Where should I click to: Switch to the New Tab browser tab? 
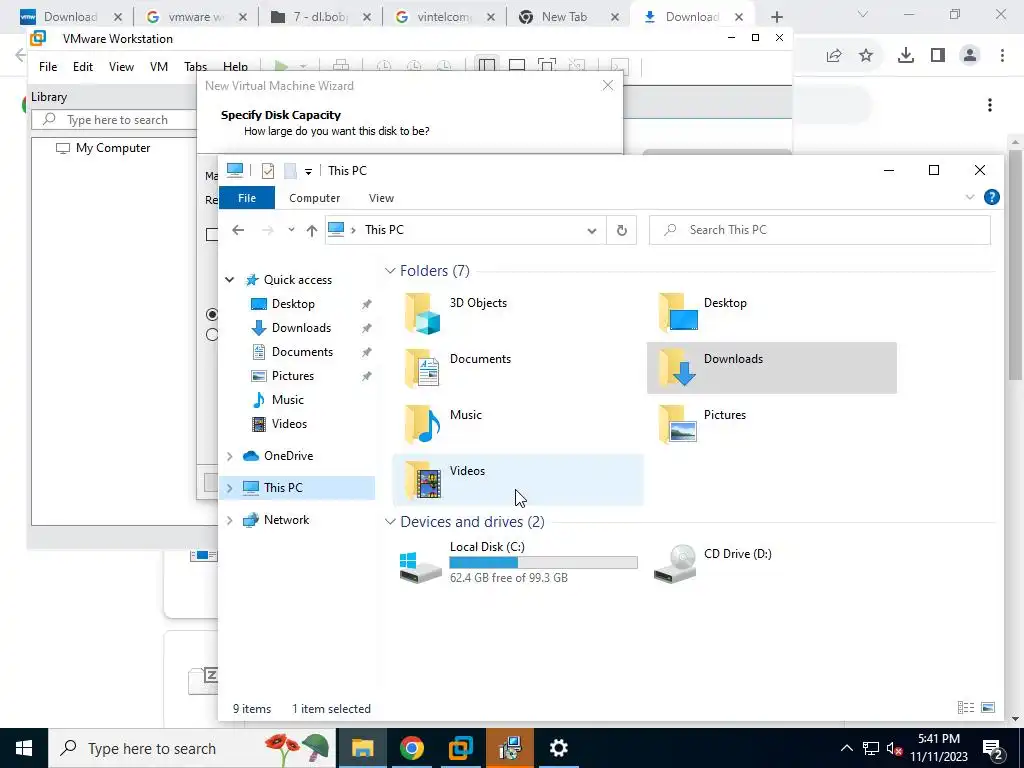[565, 17]
